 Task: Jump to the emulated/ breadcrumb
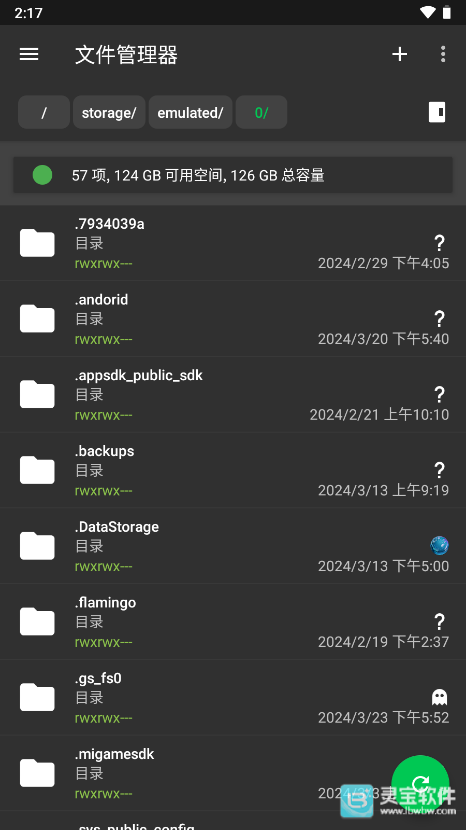(190, 112)
